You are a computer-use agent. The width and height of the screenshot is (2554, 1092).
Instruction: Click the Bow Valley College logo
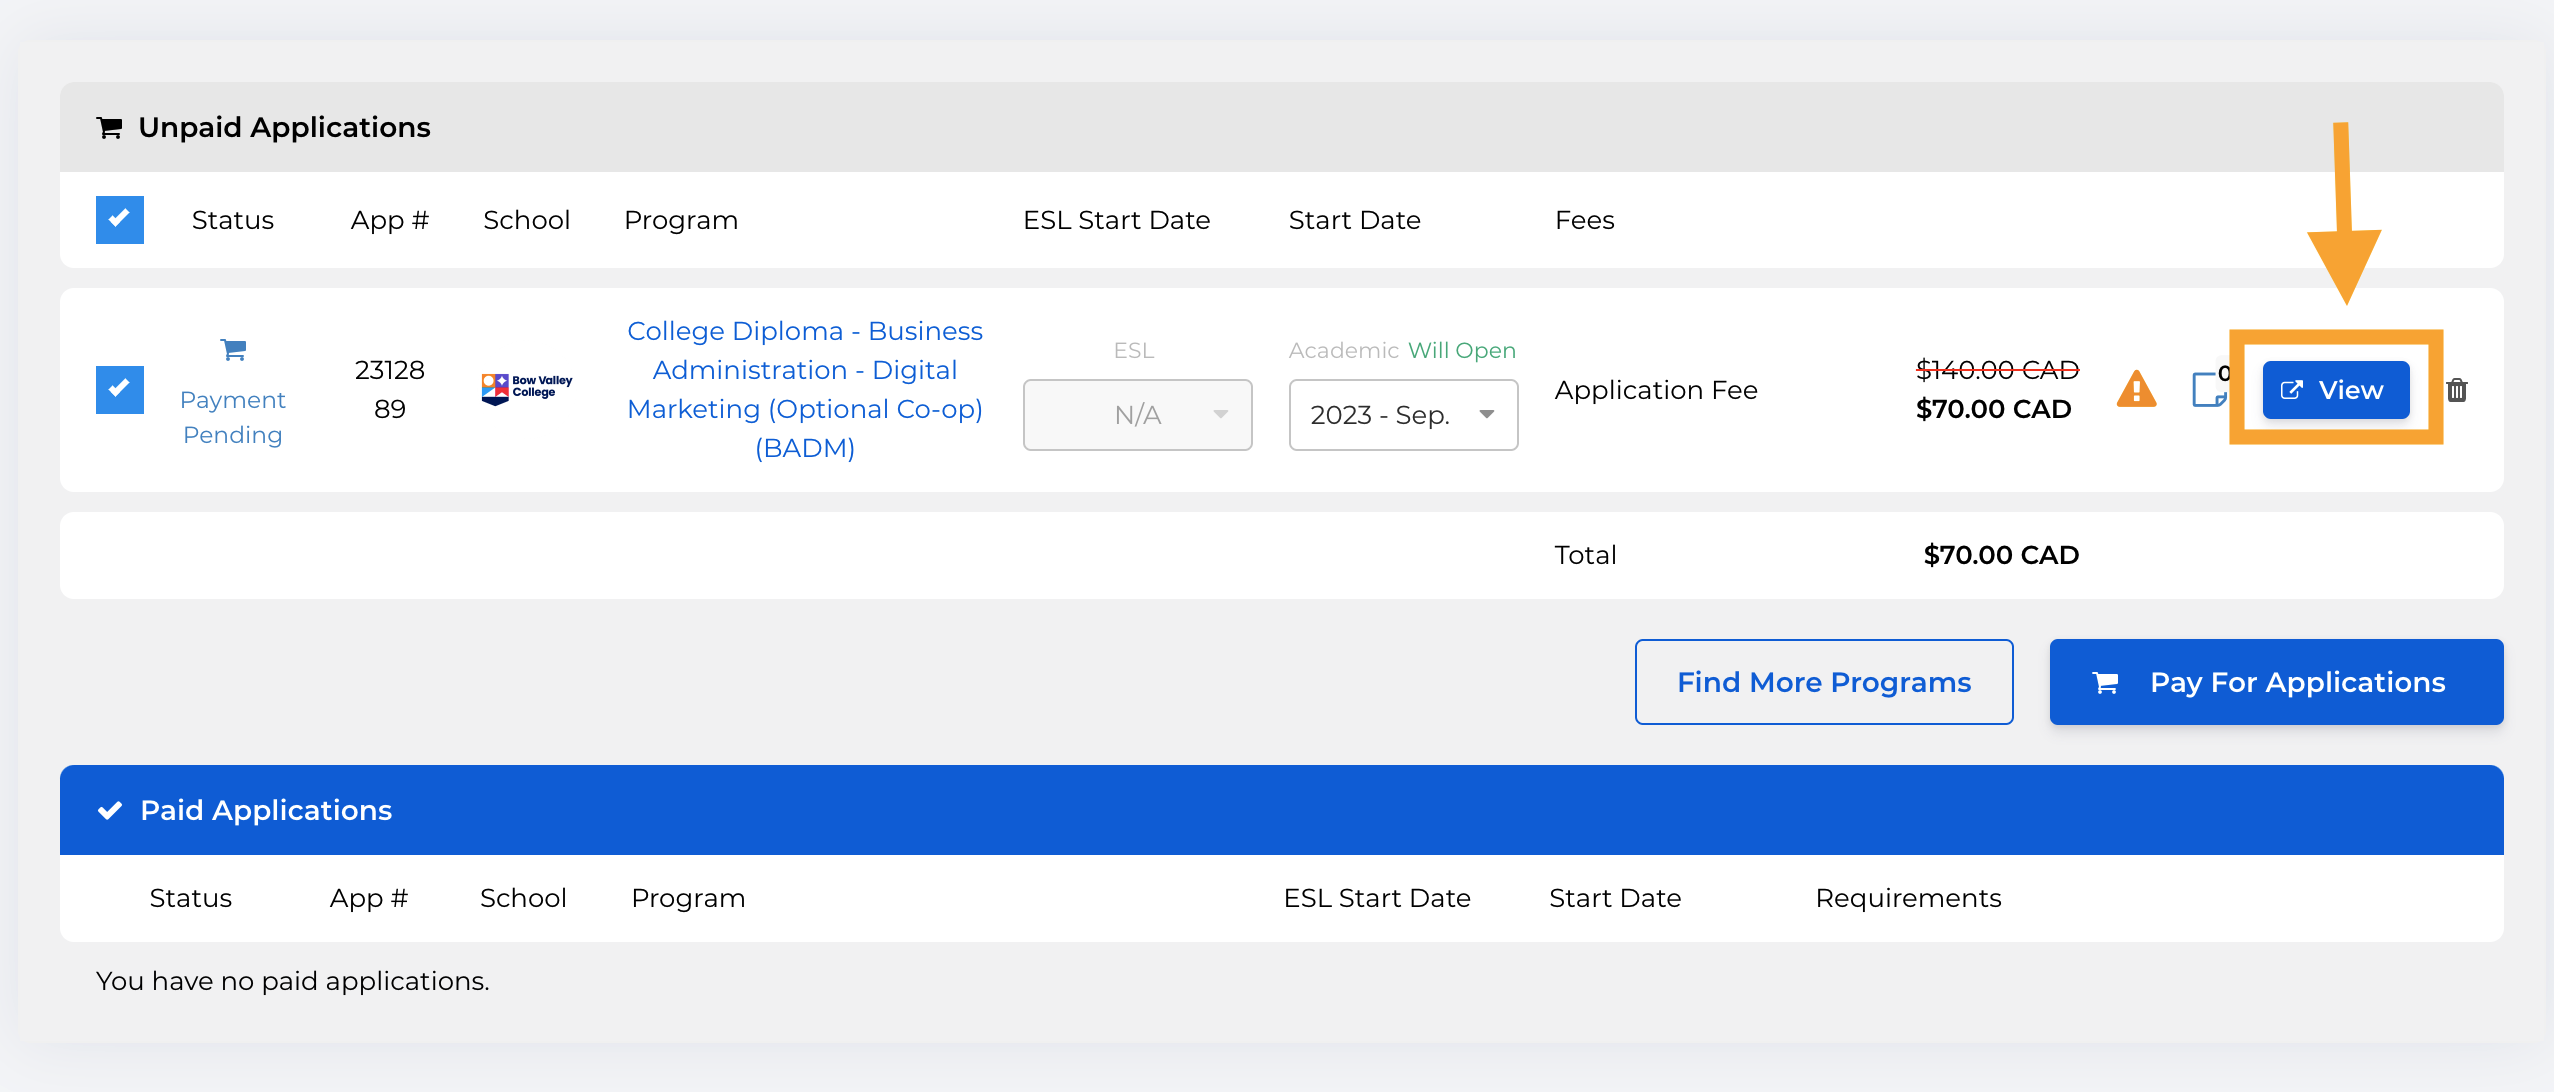[x=526, y=388]
